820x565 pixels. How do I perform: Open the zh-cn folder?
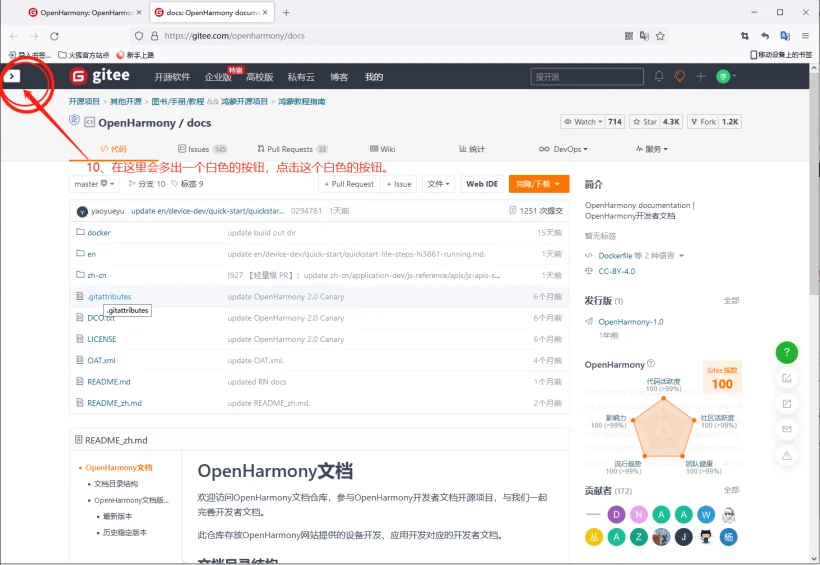(x=97, y=275)
